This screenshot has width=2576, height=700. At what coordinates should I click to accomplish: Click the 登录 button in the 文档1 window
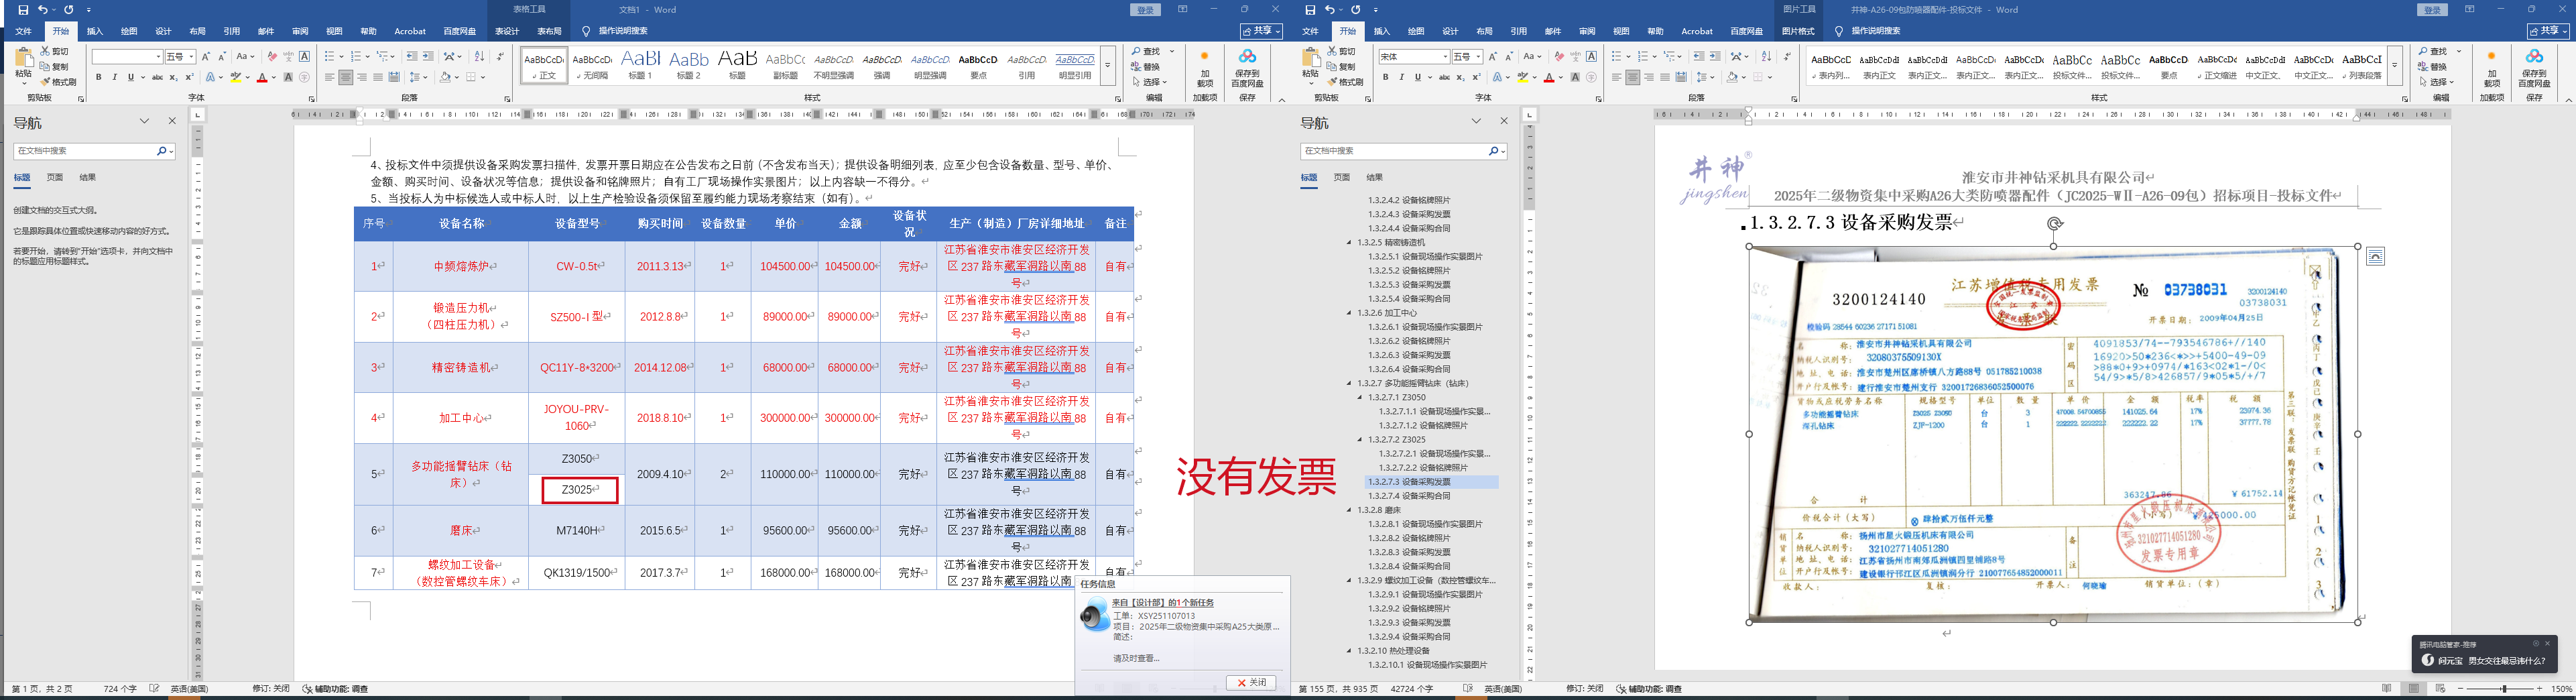(1145, 10)
